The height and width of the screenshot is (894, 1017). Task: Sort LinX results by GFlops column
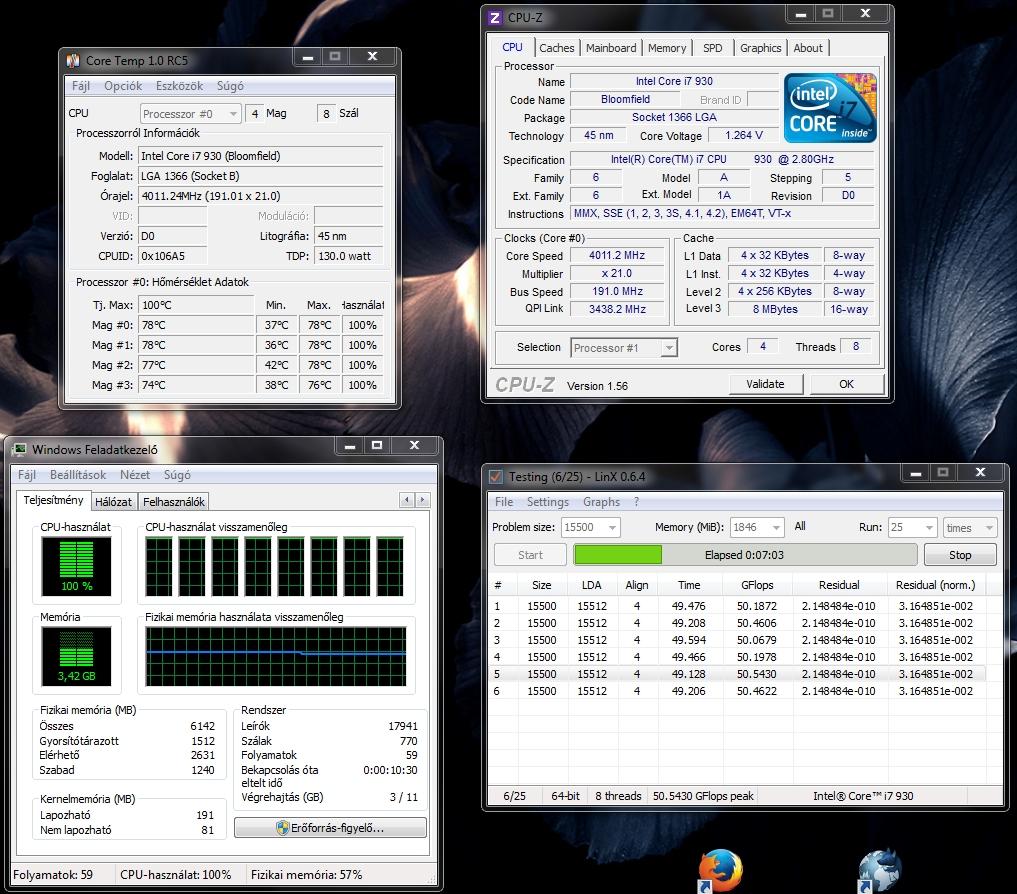[757, 585]
